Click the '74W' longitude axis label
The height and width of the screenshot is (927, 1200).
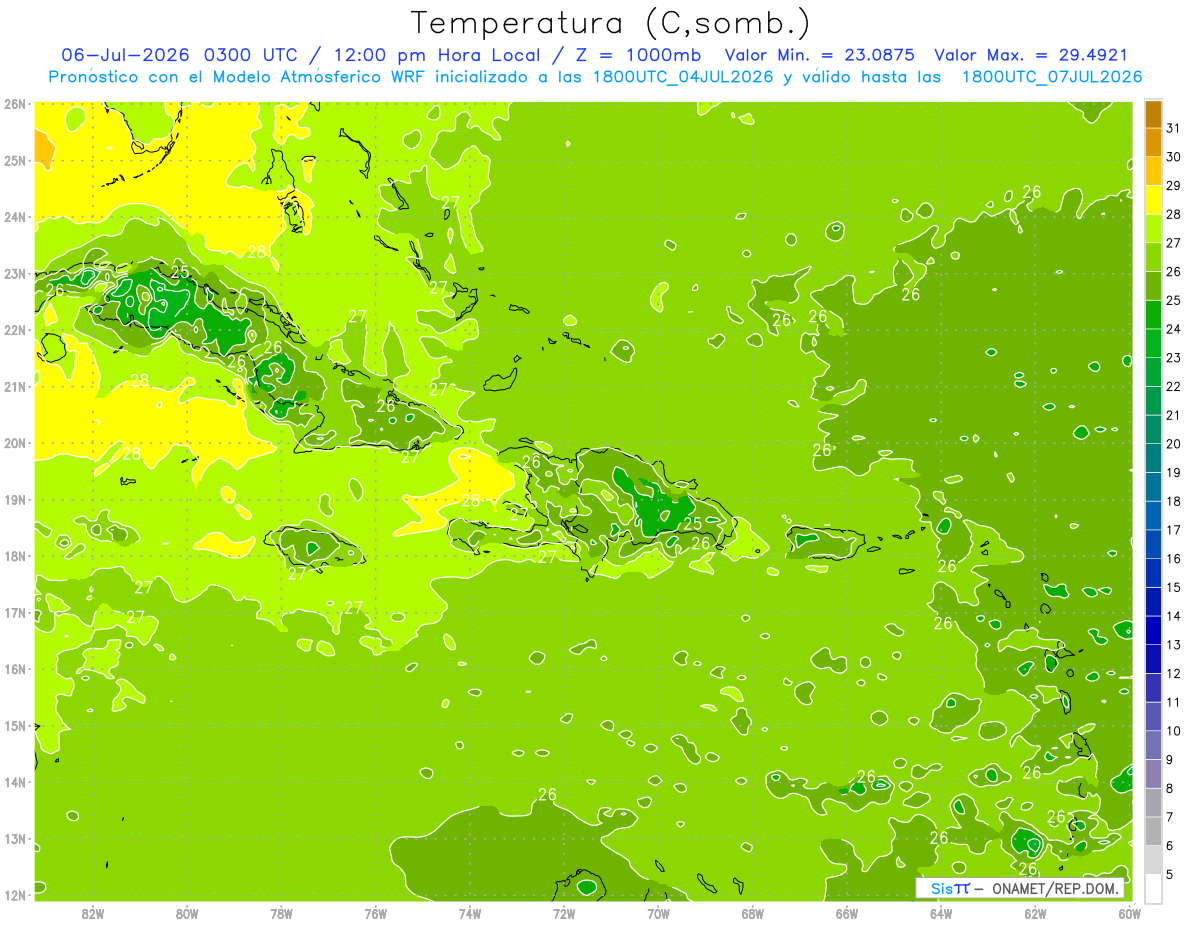[x=470, y=913]
